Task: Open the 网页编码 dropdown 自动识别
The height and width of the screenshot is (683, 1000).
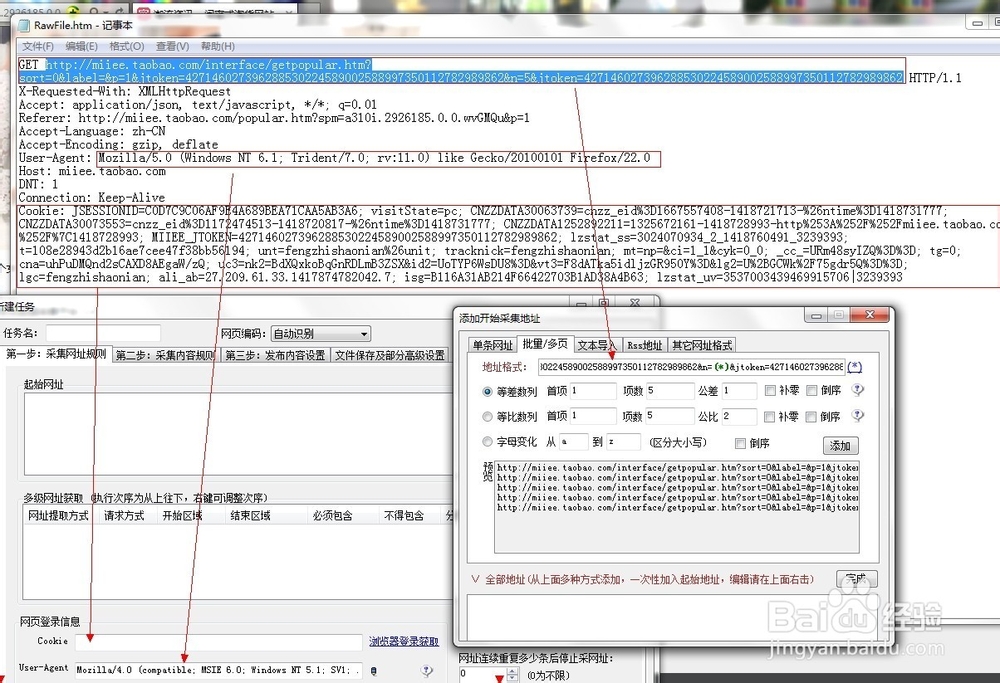Action: (321, 334)
